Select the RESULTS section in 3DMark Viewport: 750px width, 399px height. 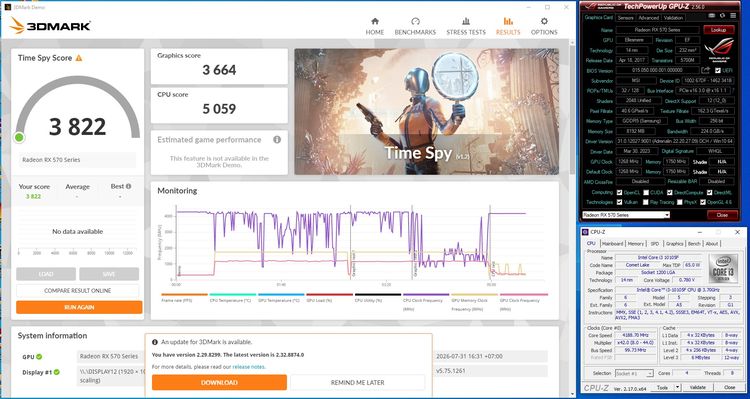[x=508, y=26]
